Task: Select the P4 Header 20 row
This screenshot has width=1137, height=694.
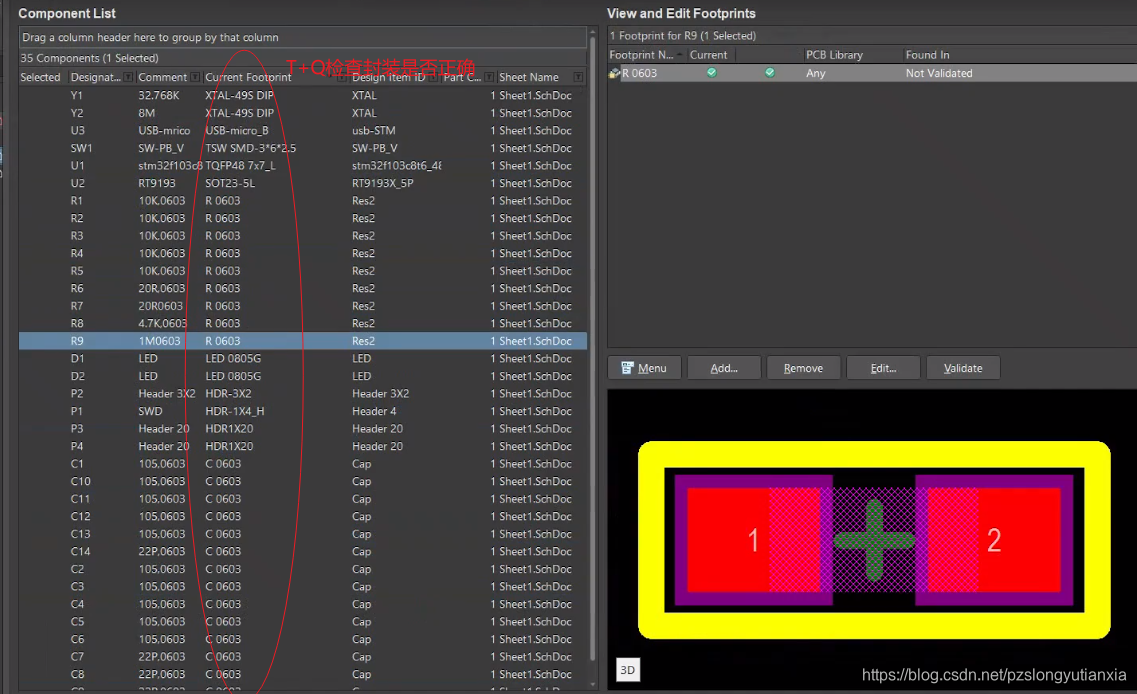Action: tap(302, 446)
